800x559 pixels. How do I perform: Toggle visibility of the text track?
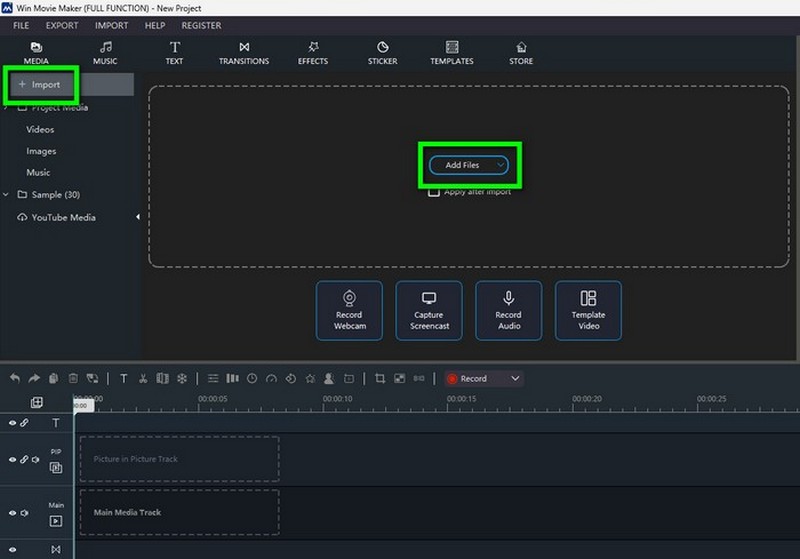[x=12, y=423]
